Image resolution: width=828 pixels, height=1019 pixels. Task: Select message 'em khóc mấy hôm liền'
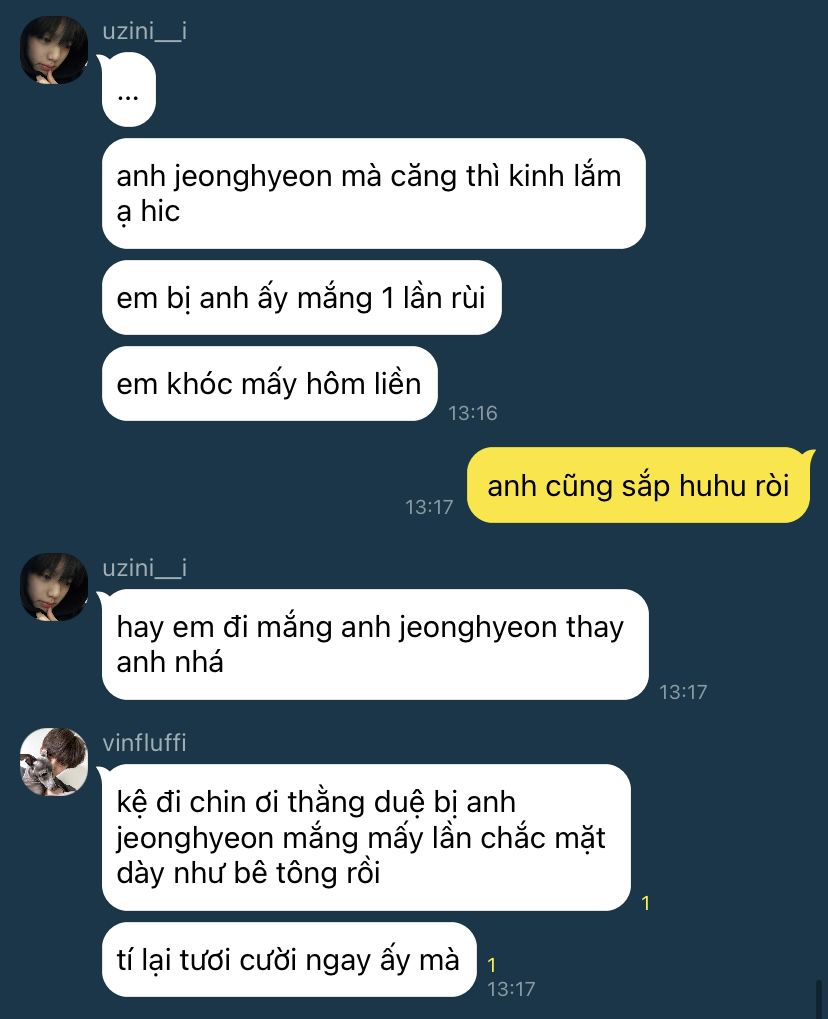270,383
